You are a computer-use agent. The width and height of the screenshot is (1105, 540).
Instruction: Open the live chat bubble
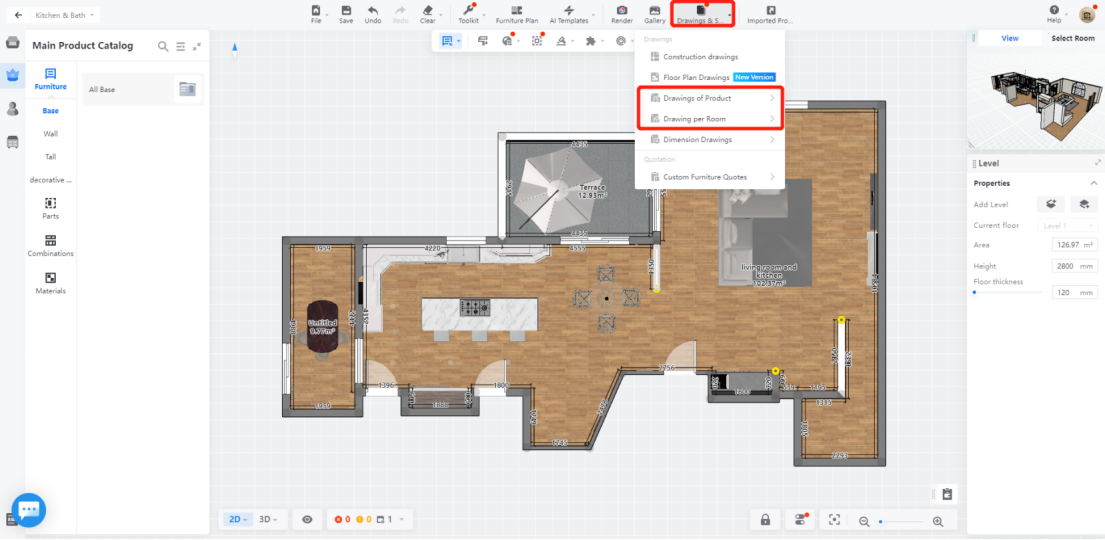coord(28,510)
